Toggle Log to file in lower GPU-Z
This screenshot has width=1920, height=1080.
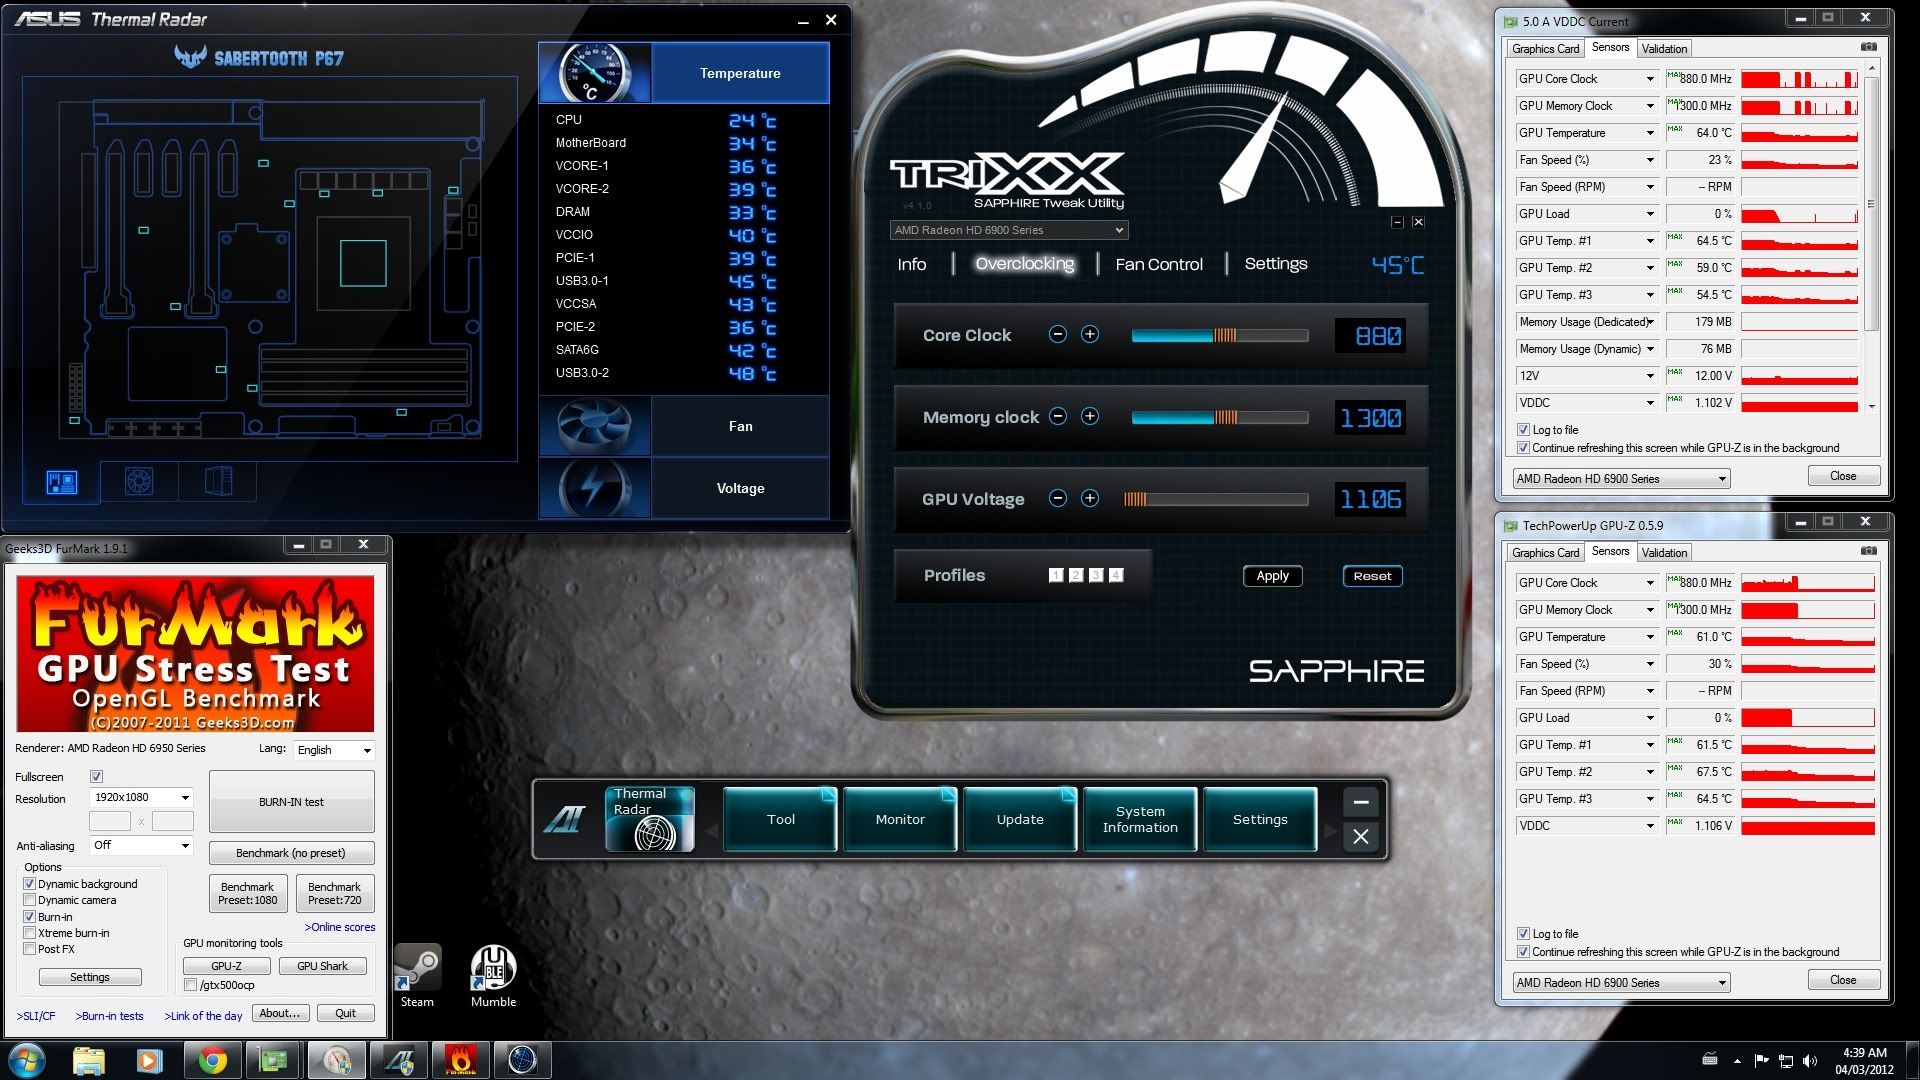(1523, 934)
